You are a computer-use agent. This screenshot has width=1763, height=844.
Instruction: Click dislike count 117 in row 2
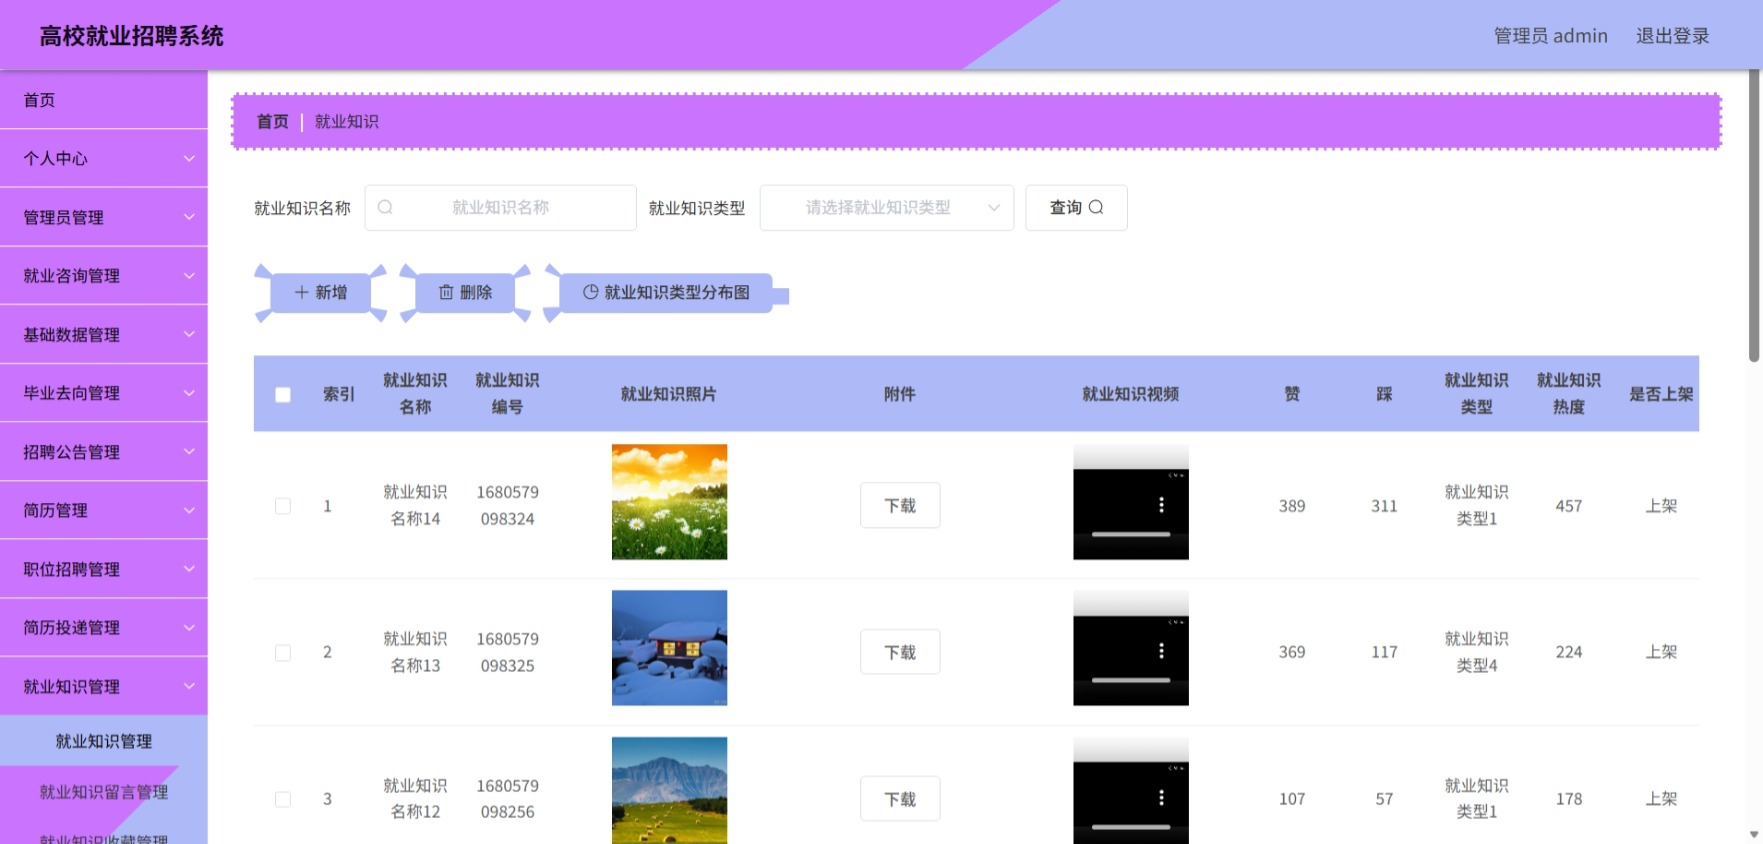tap(1384, 652)
